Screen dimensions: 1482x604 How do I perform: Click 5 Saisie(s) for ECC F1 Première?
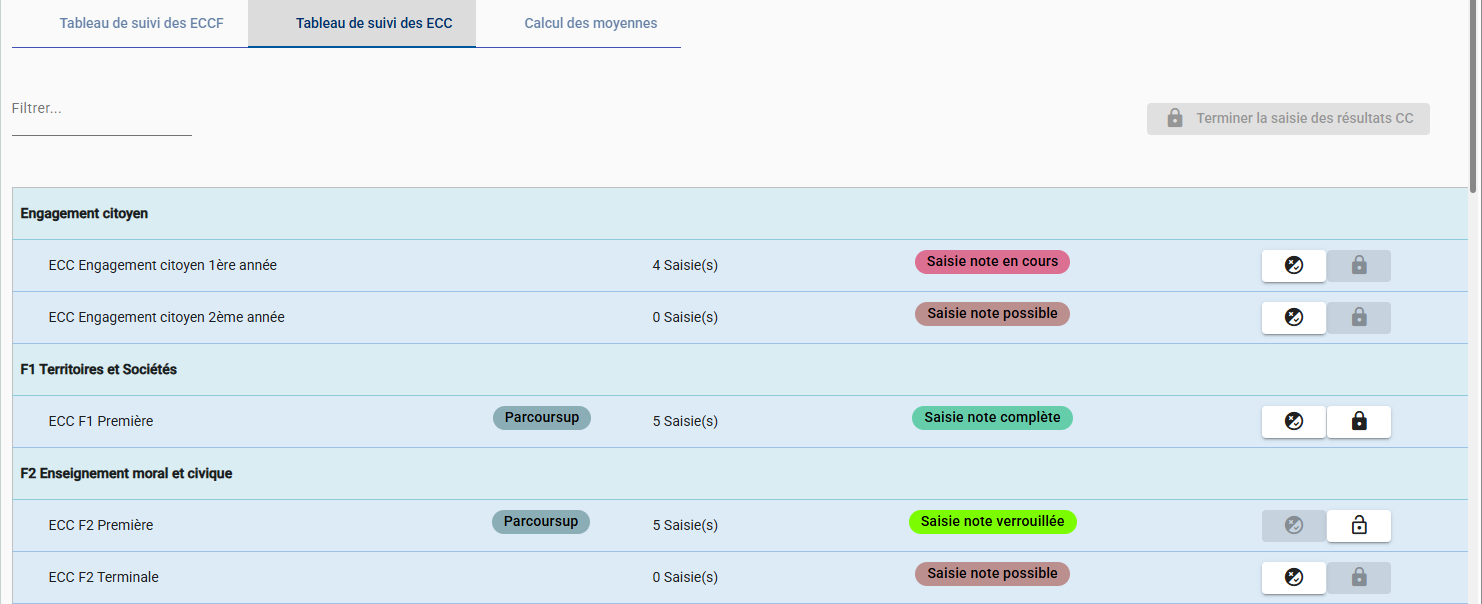[685, 422]
